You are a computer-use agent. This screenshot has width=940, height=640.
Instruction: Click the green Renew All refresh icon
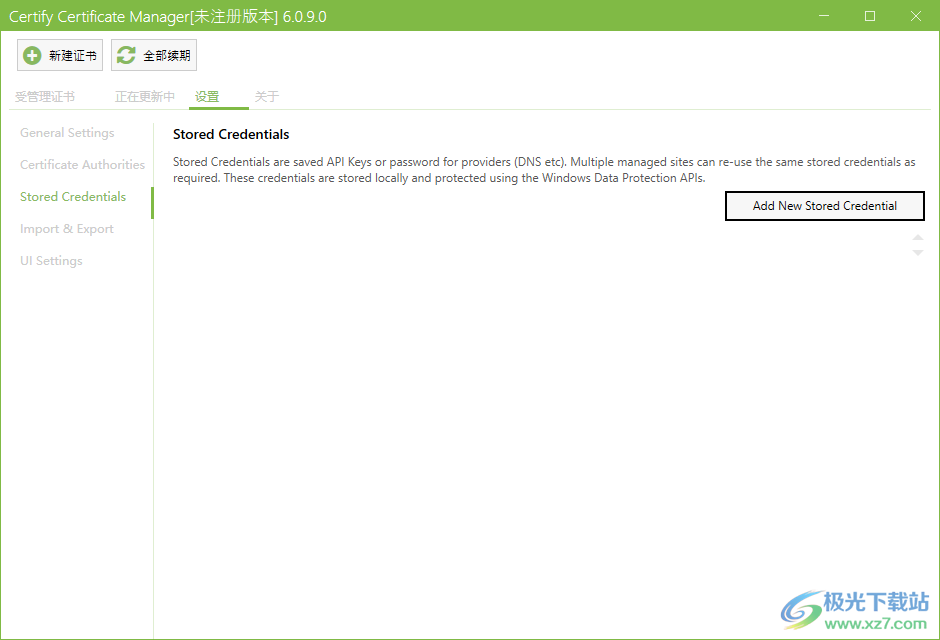click(x=126, y=56)
